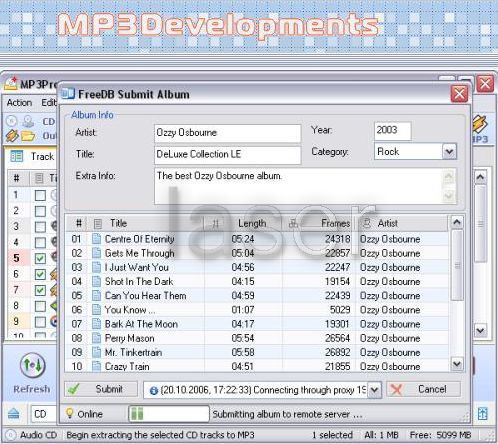Click the blue icon at bottom right corner
This screenshot has height=444, width=498.
point(482,414)
